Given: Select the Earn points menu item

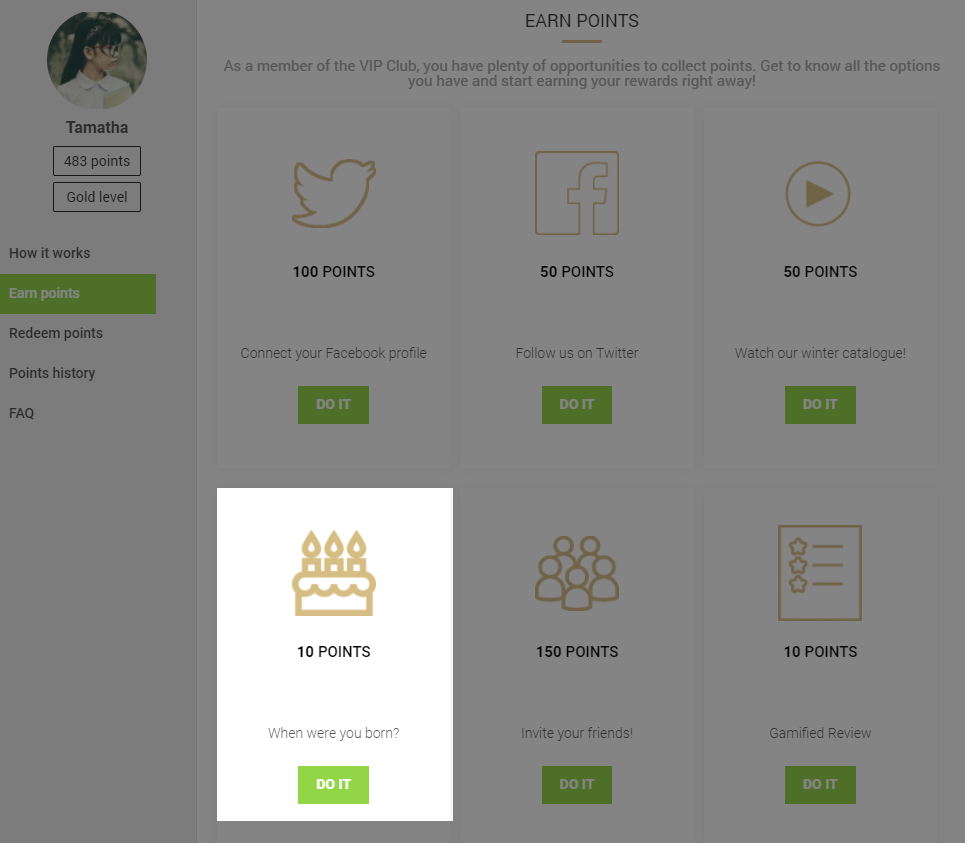Looking at the screenshot, I should click(78, 294).
